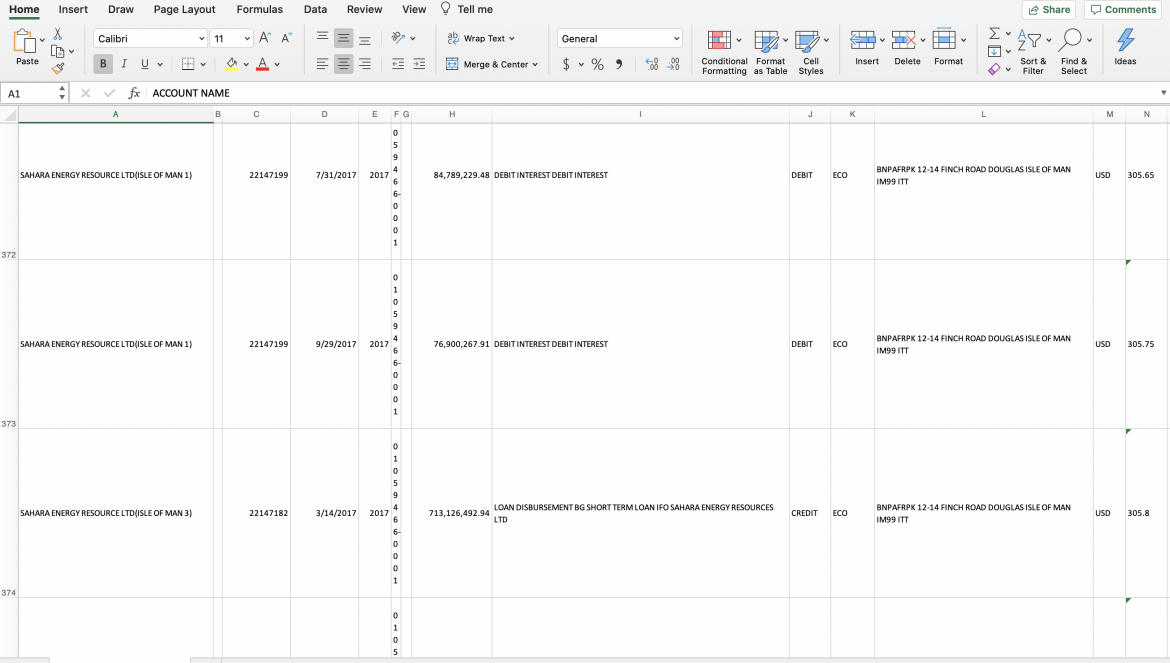1170x663 pixels.
Task: Click Insert cells icon
Action: click(863, 40)
